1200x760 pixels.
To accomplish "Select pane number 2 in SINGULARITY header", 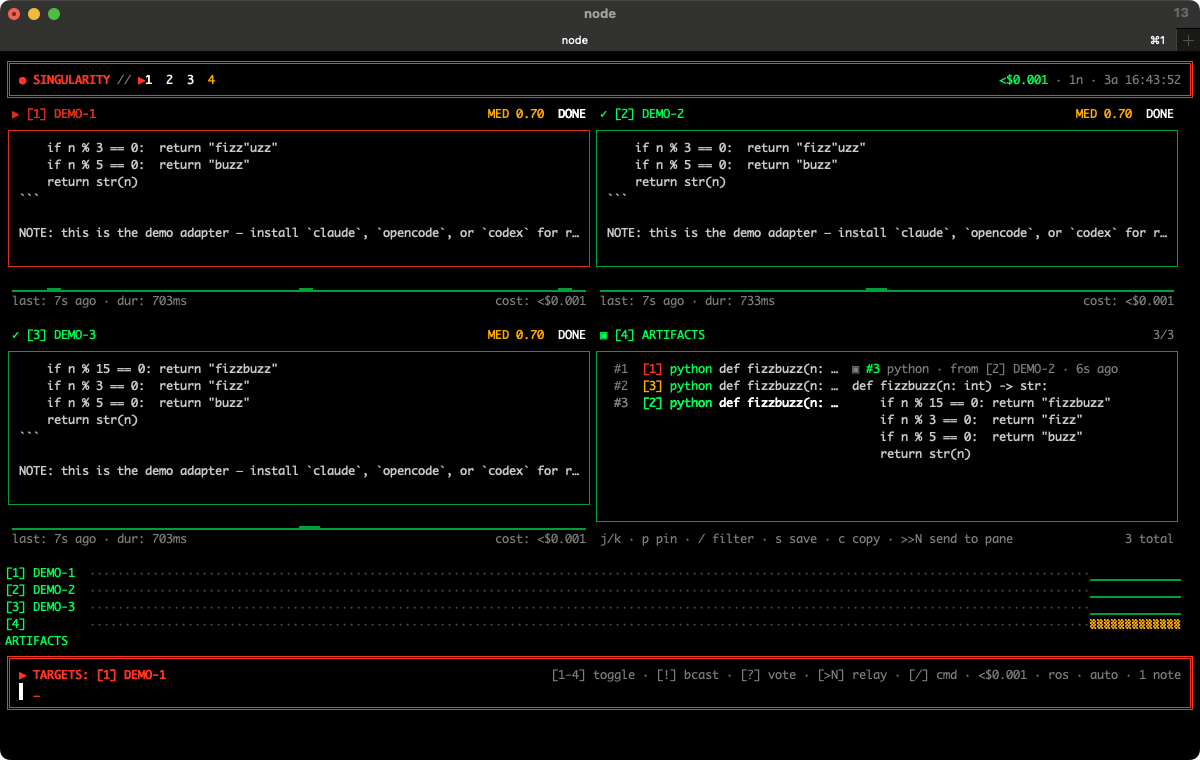I will tap(169, 80).
